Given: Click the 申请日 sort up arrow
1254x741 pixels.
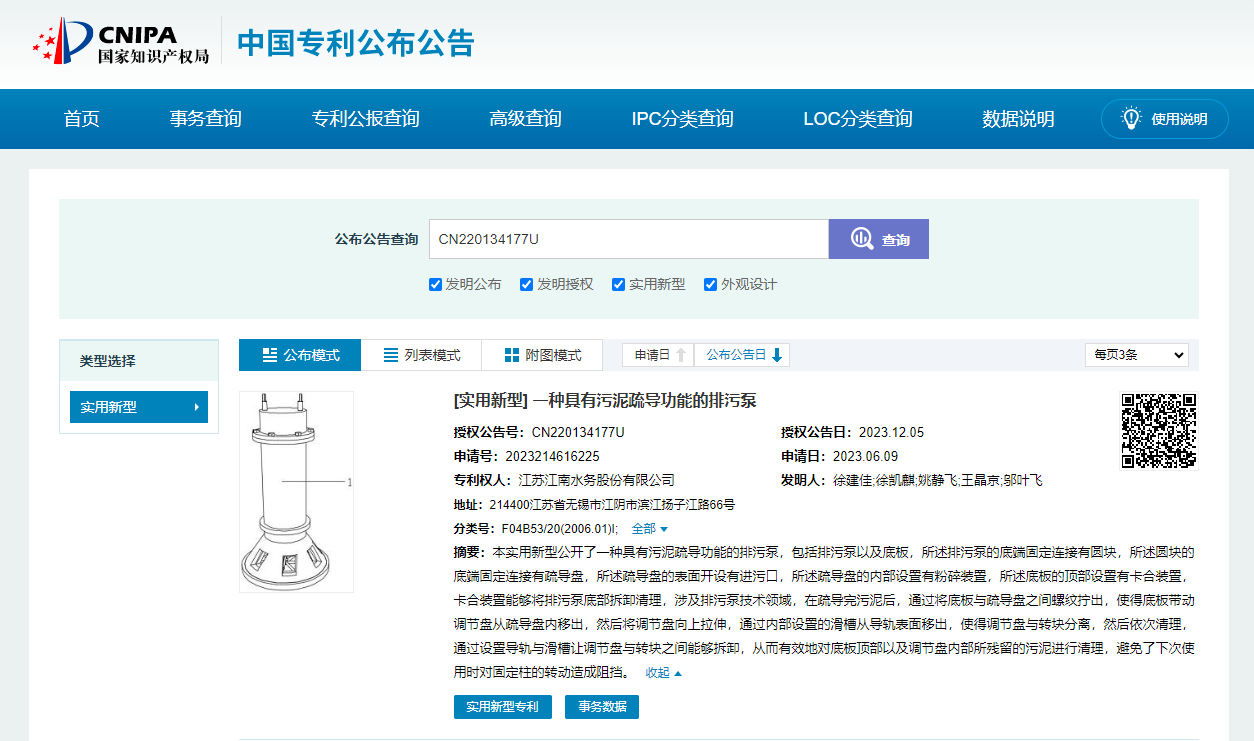Looking at the screenshot, I should coord(681,355).
